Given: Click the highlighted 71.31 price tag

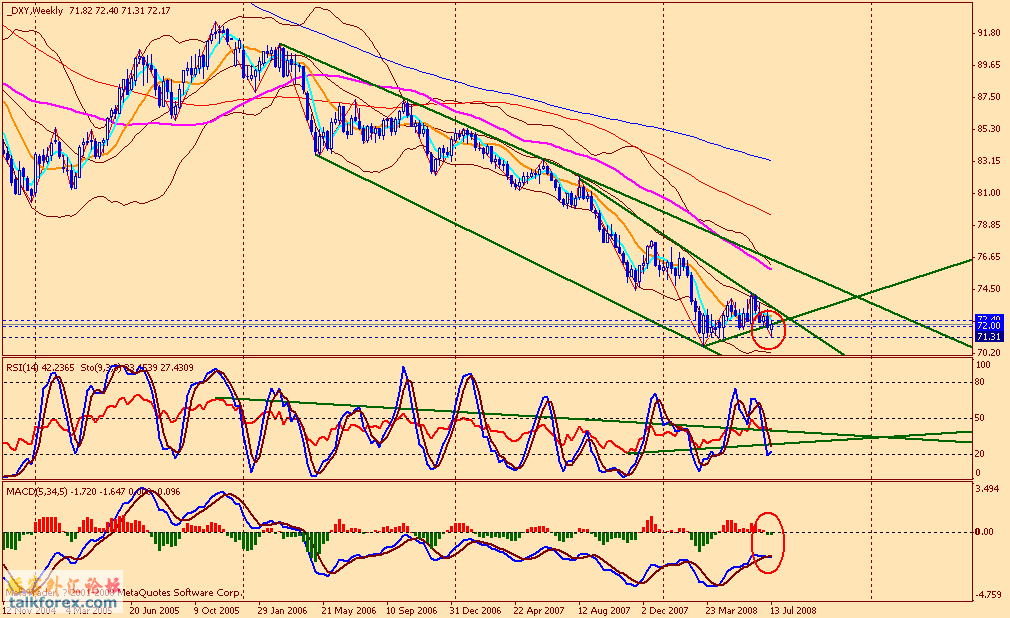Looking at the screenshot, I should click(x=988, y=337).
